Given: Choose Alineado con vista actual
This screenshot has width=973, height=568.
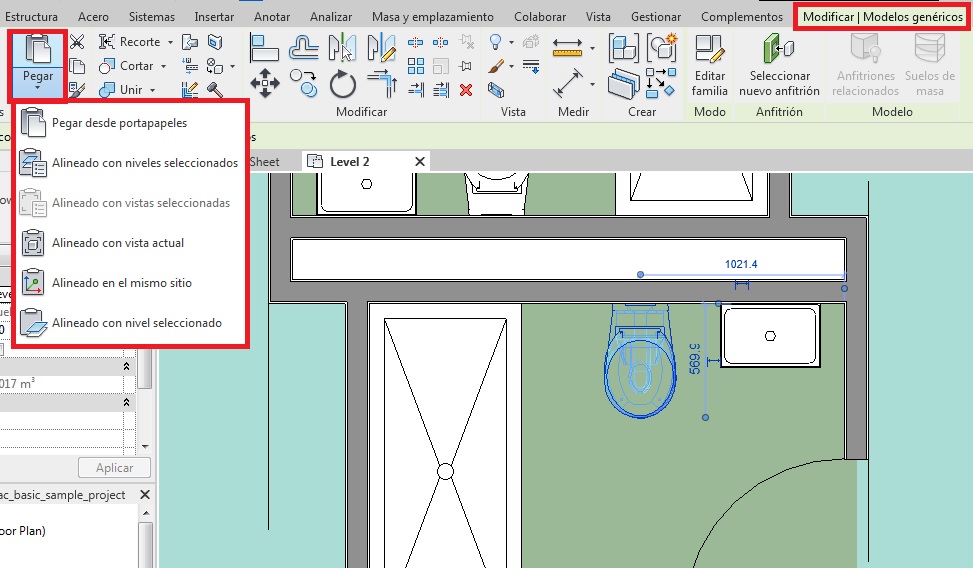Looking at the screenshot, I should (x=117, y=243).
